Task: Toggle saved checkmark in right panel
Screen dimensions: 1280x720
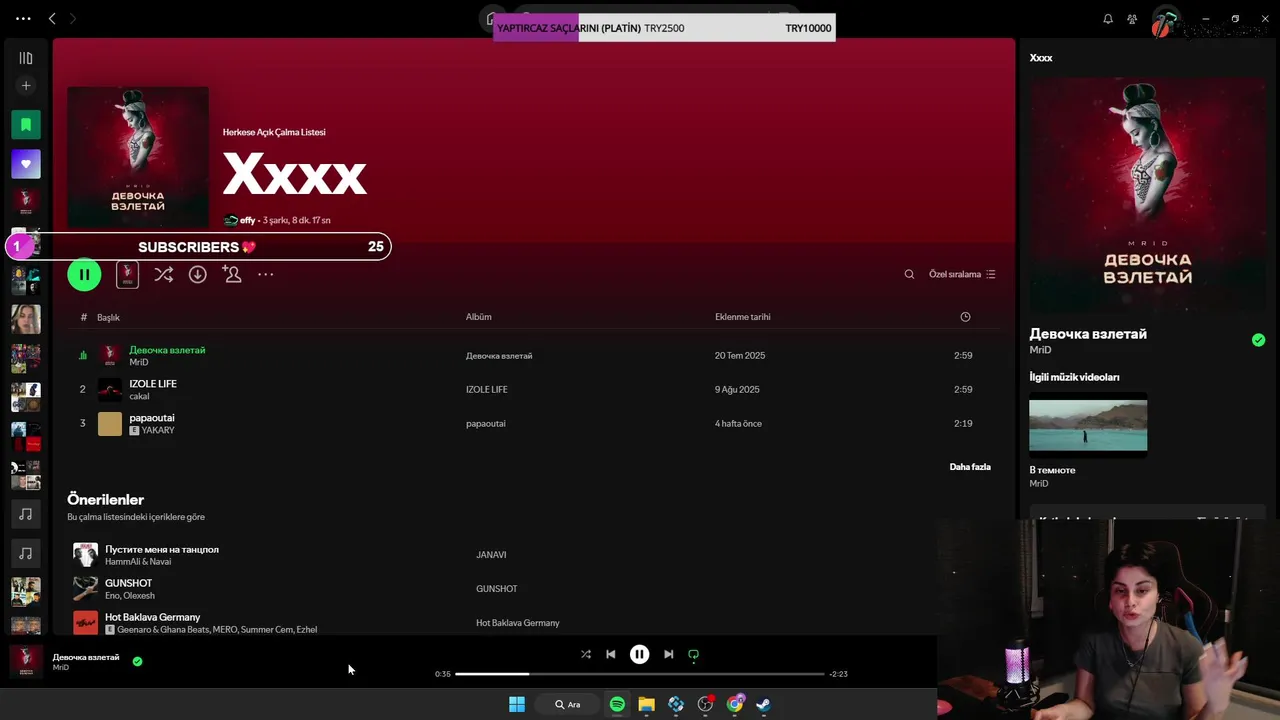Action: coord(1258,340)
